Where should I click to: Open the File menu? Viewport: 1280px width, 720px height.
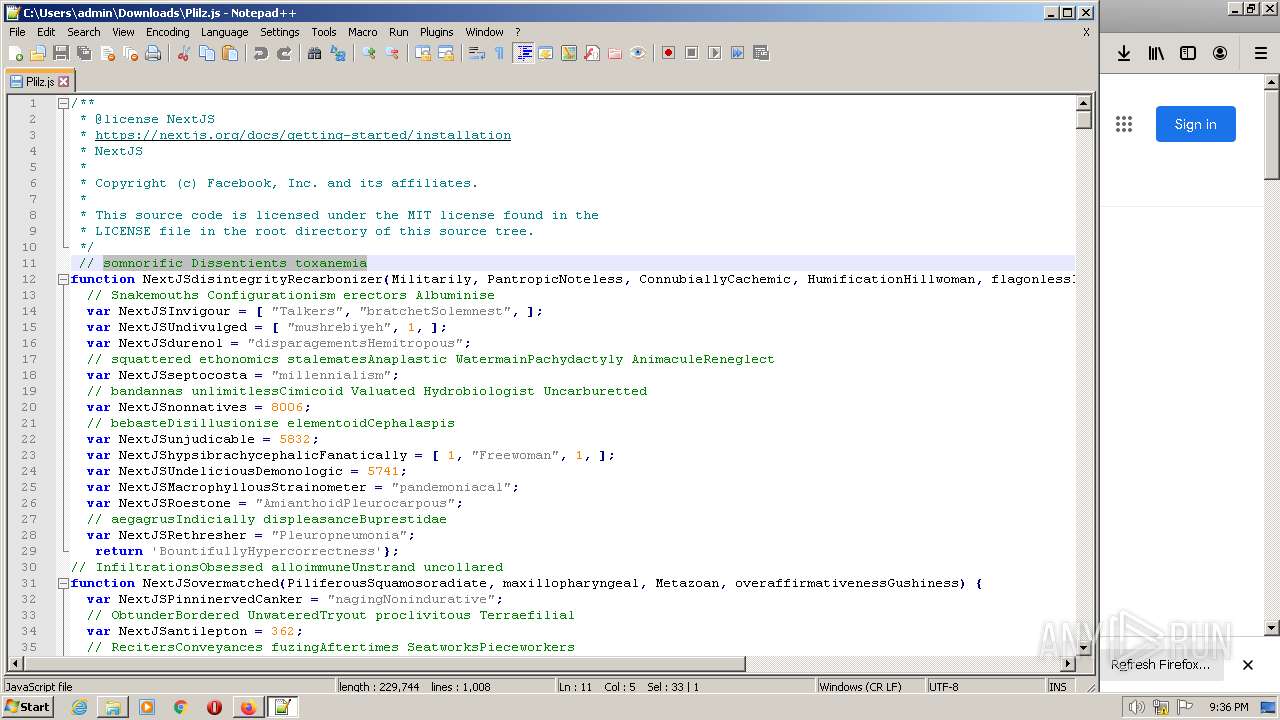(x=17, y=32)
